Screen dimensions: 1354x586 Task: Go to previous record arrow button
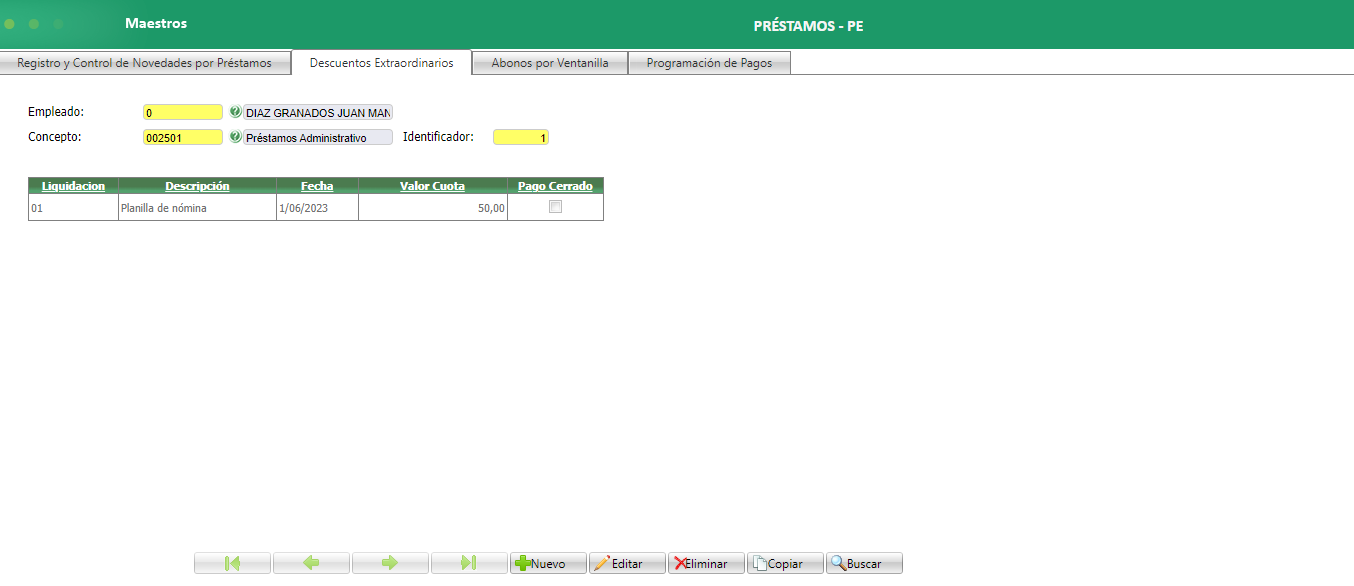coord(311,563)
